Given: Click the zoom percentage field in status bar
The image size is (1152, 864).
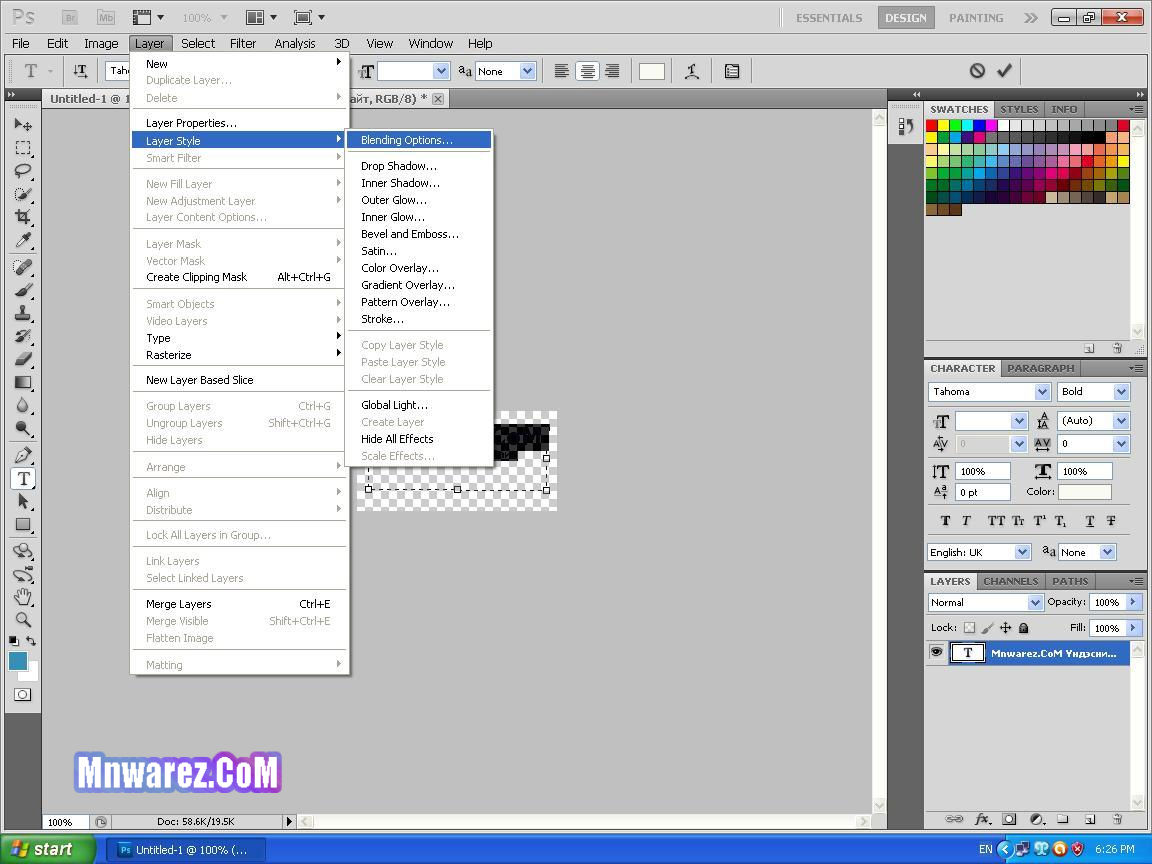Looking at the screenshot, I should pyautogui.click(x=65, y=822).
